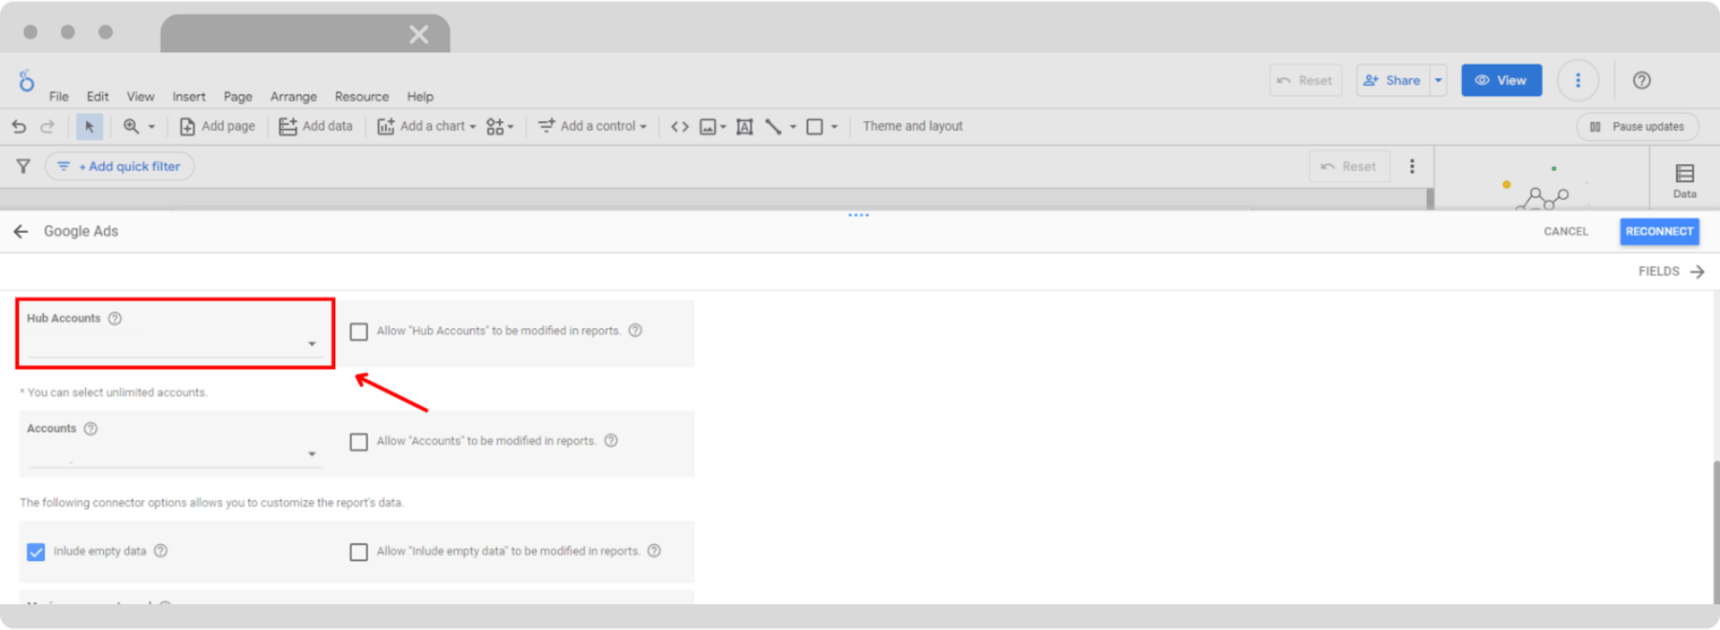Viewport: 1720px width, 630px height.
Task: Click the help question mark icon
Action: 1641,81
